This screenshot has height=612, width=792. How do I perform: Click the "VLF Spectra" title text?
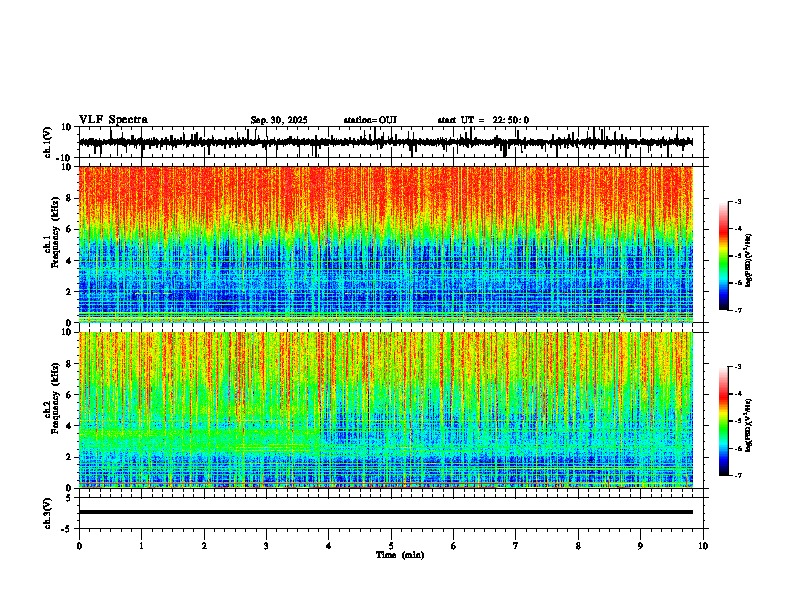[113, 120]
